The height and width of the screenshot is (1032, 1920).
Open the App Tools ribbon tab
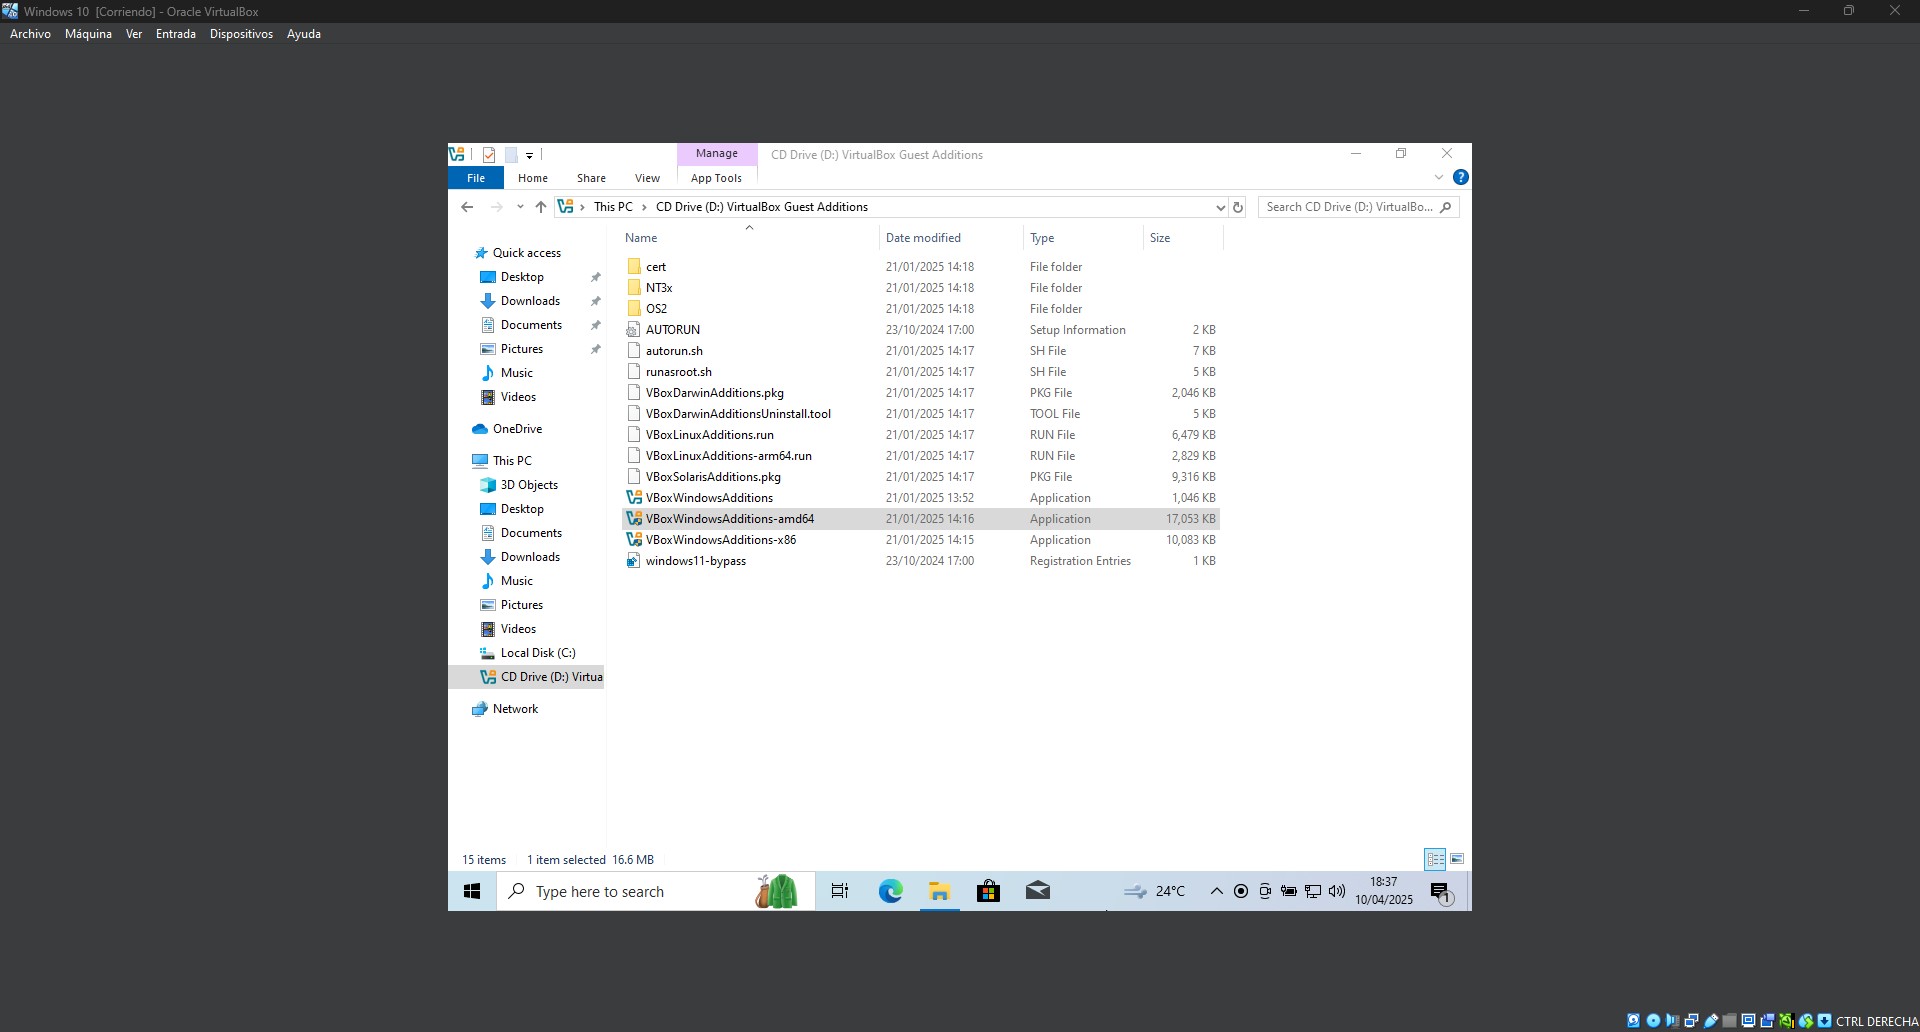pyautogui.click(x=716, y=178)
